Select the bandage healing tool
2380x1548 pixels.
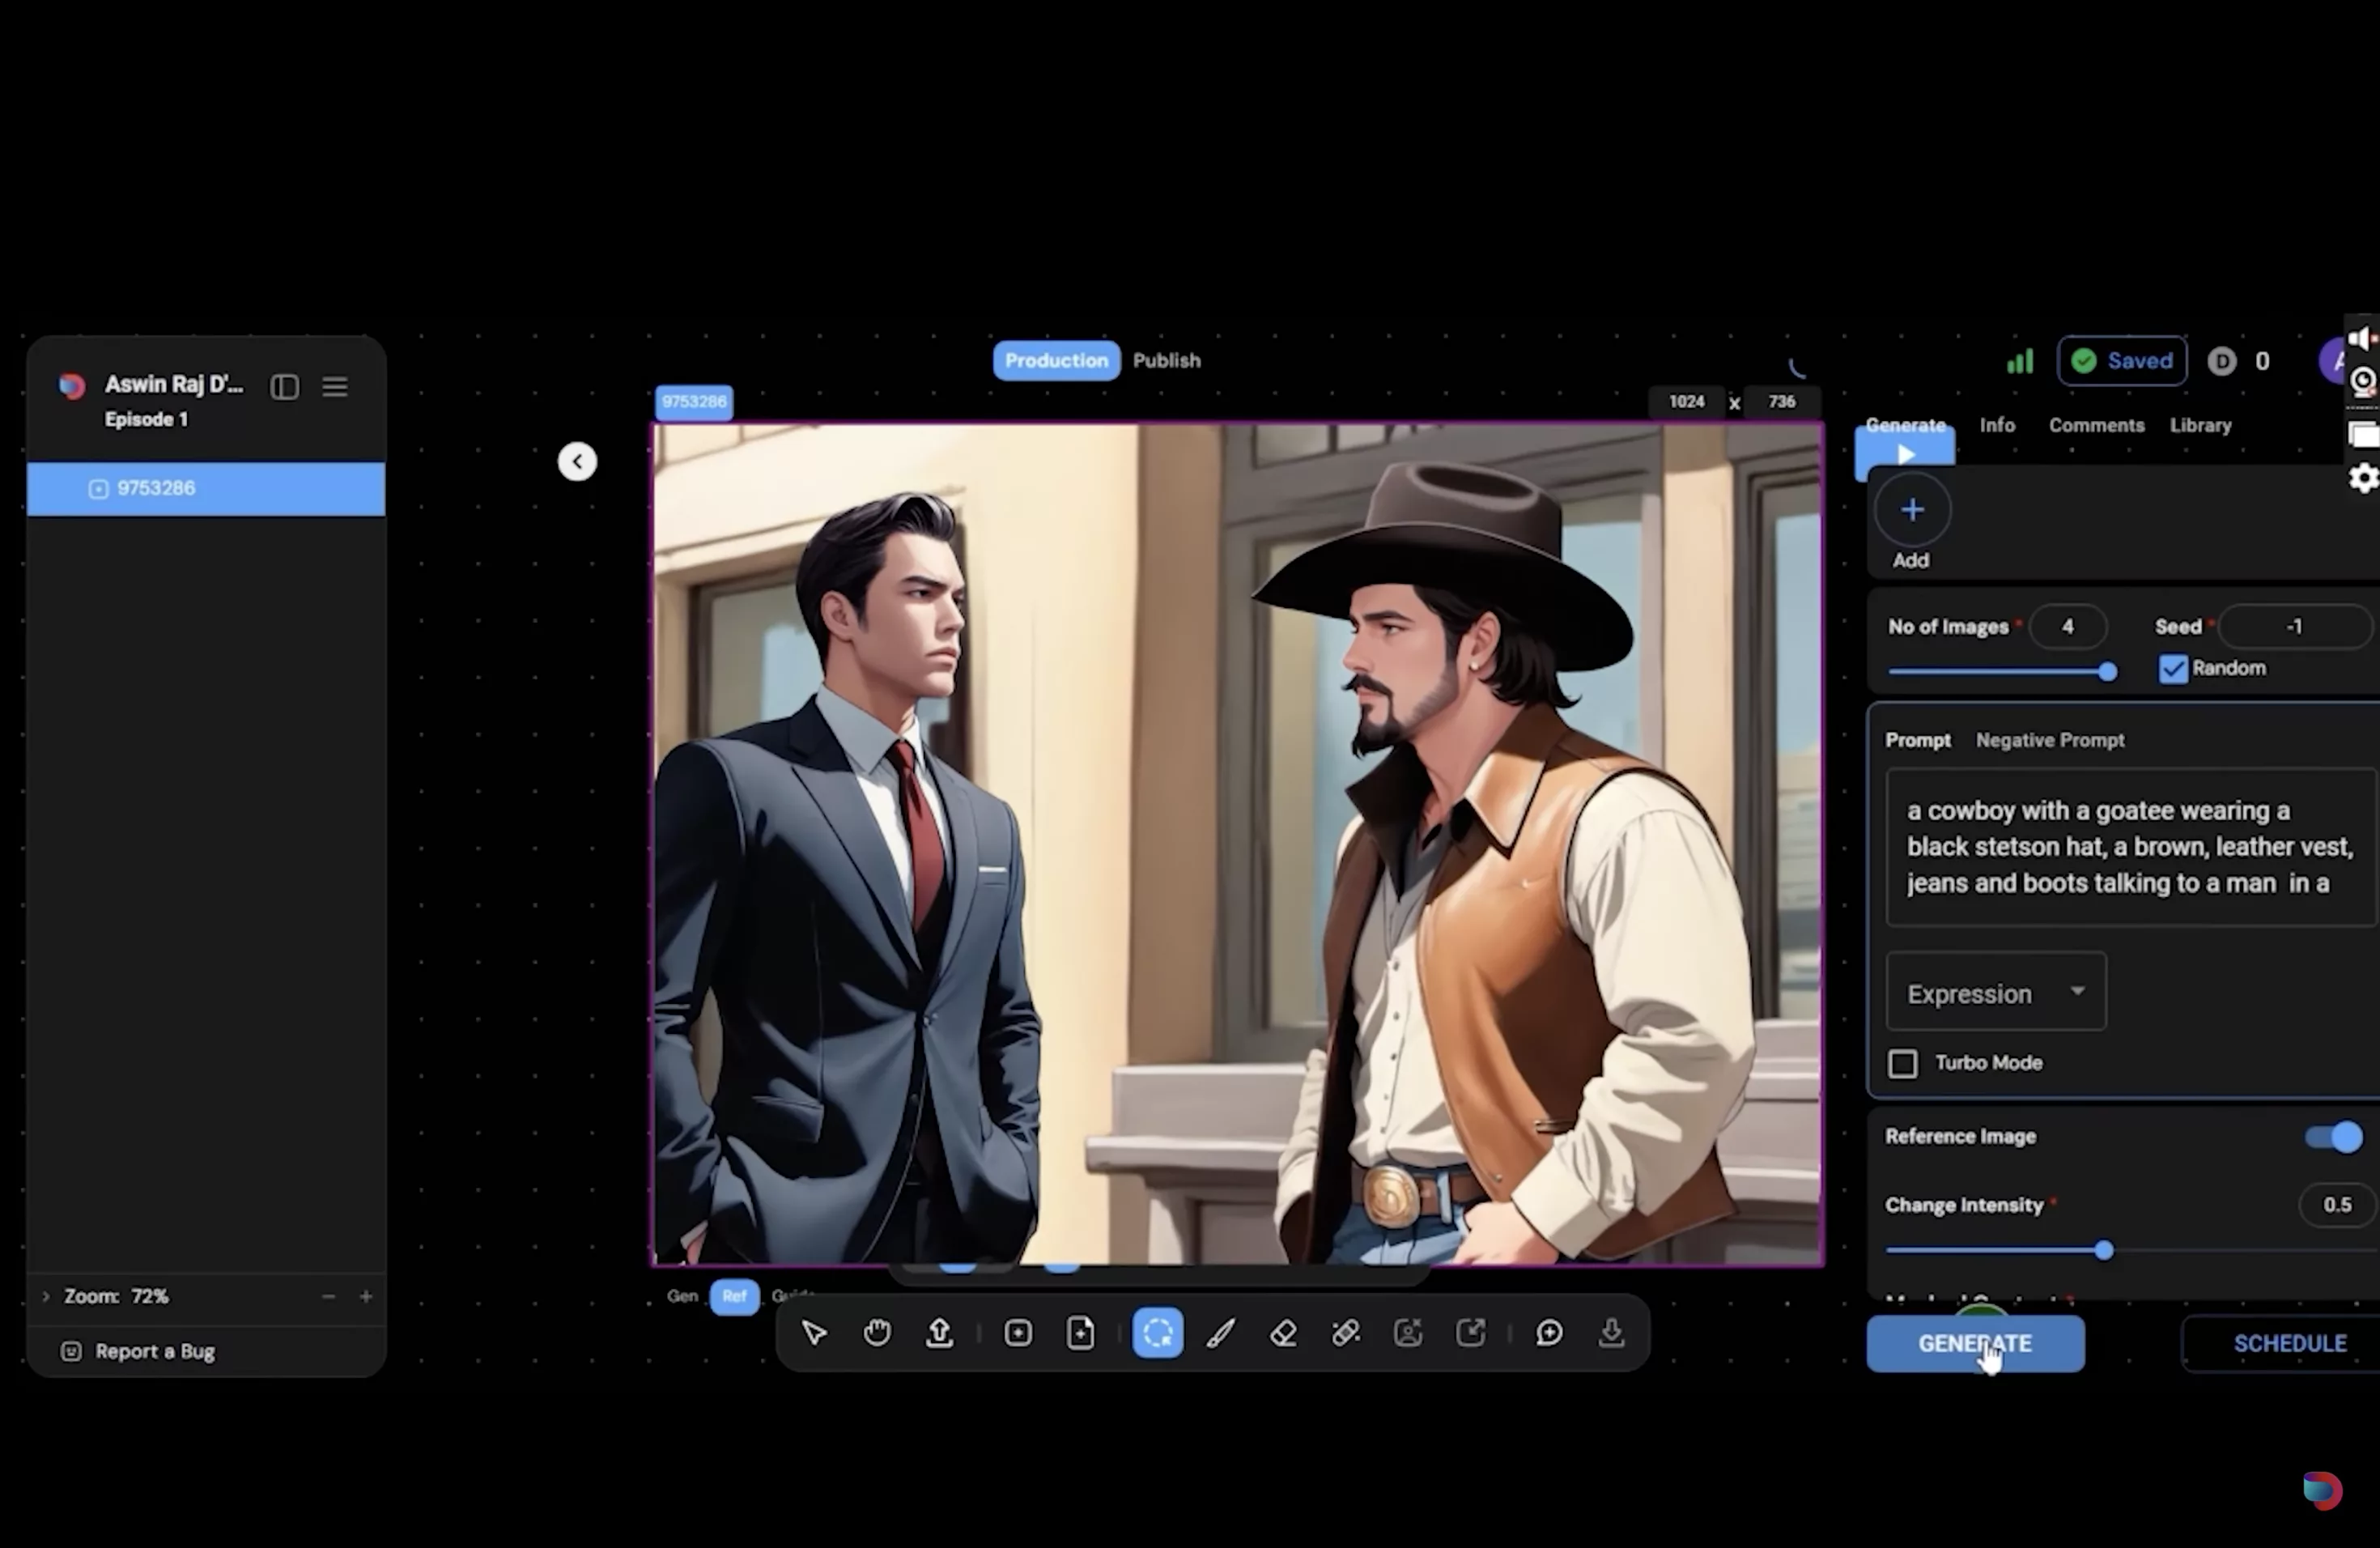1346,1333
